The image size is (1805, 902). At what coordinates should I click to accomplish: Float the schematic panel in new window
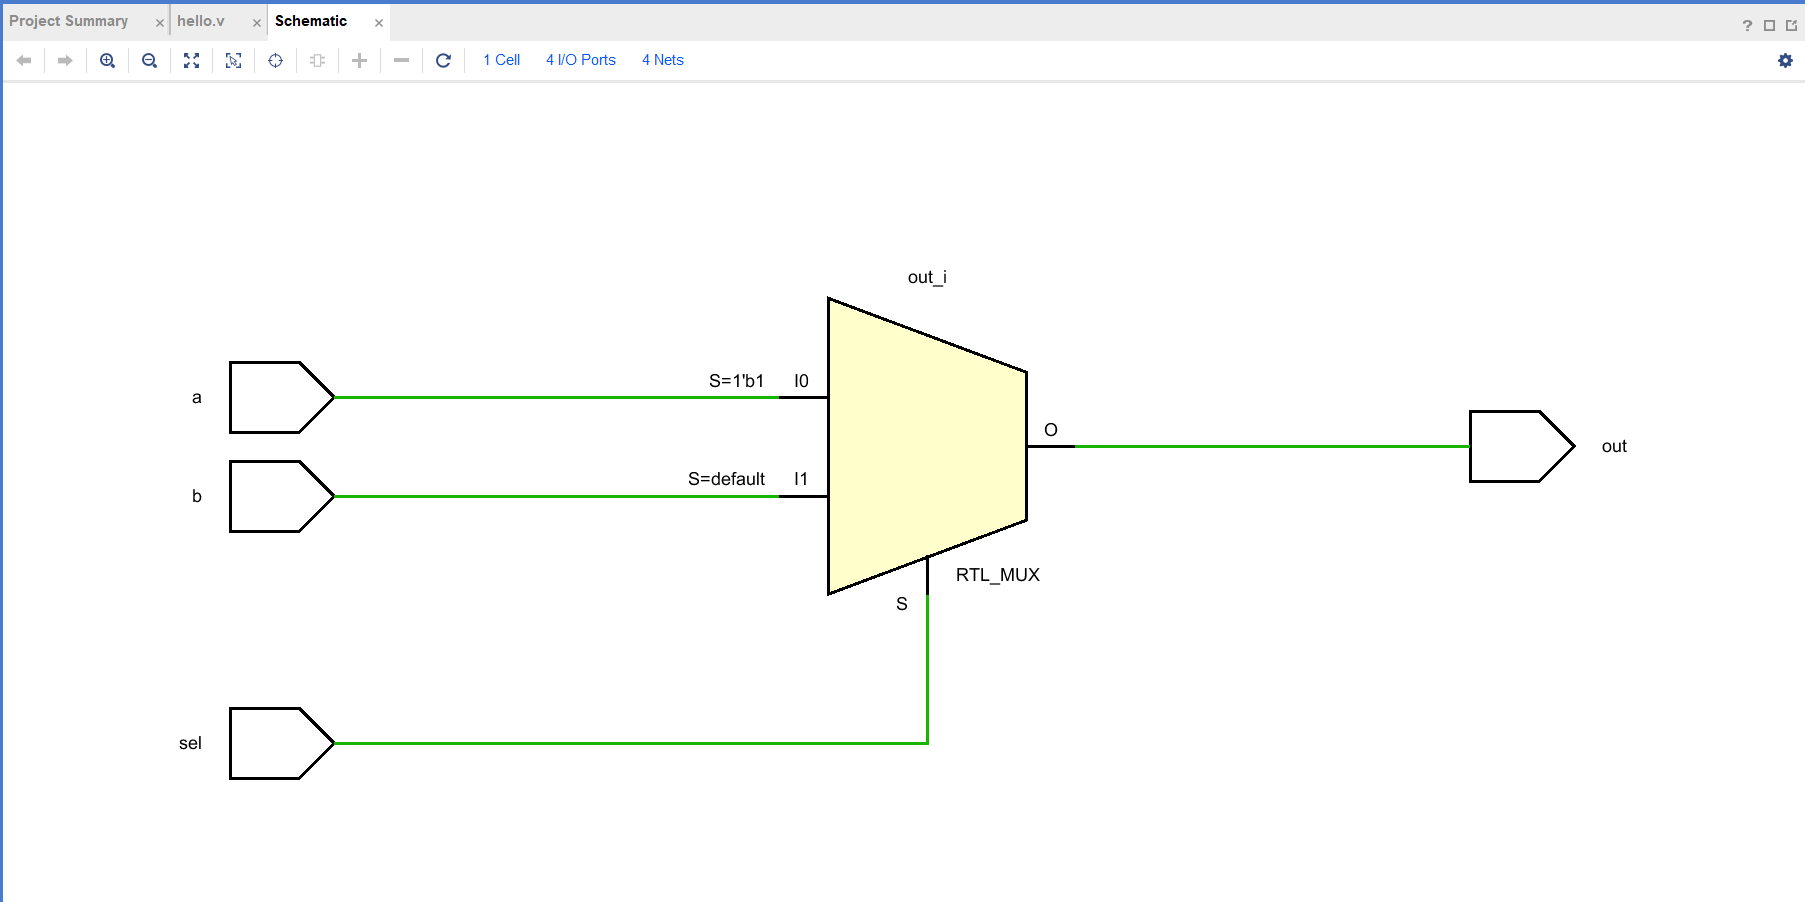(1791, 26)
